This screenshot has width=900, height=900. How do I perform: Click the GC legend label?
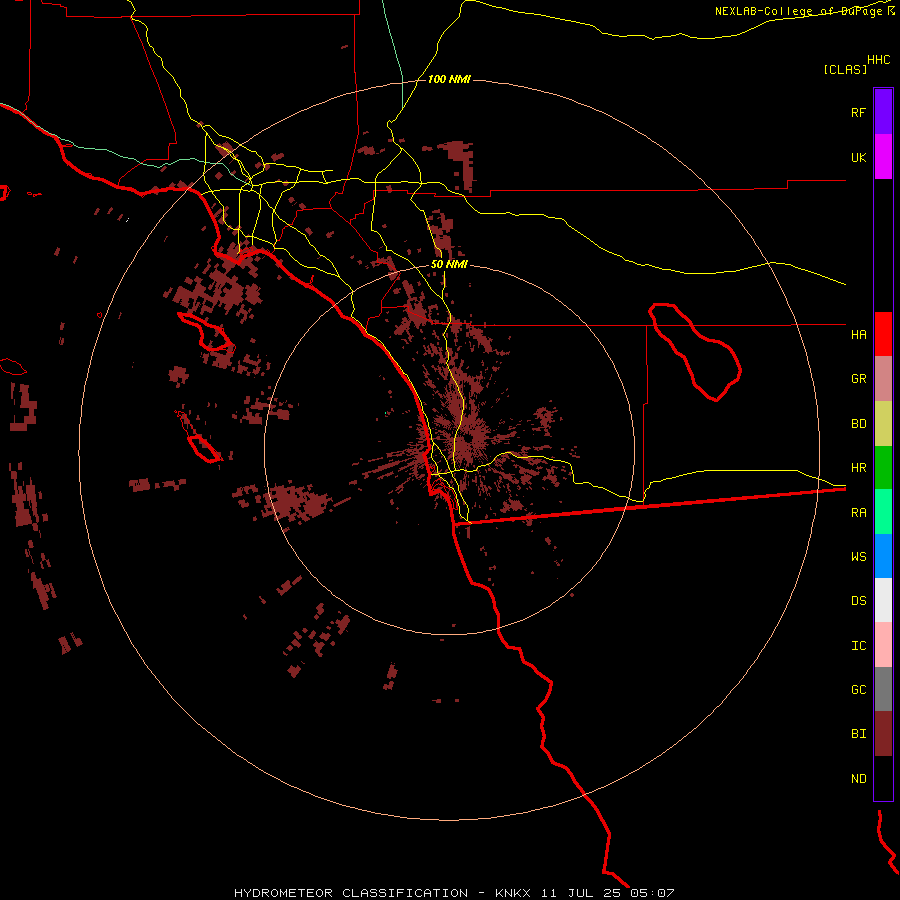[858, 689]
